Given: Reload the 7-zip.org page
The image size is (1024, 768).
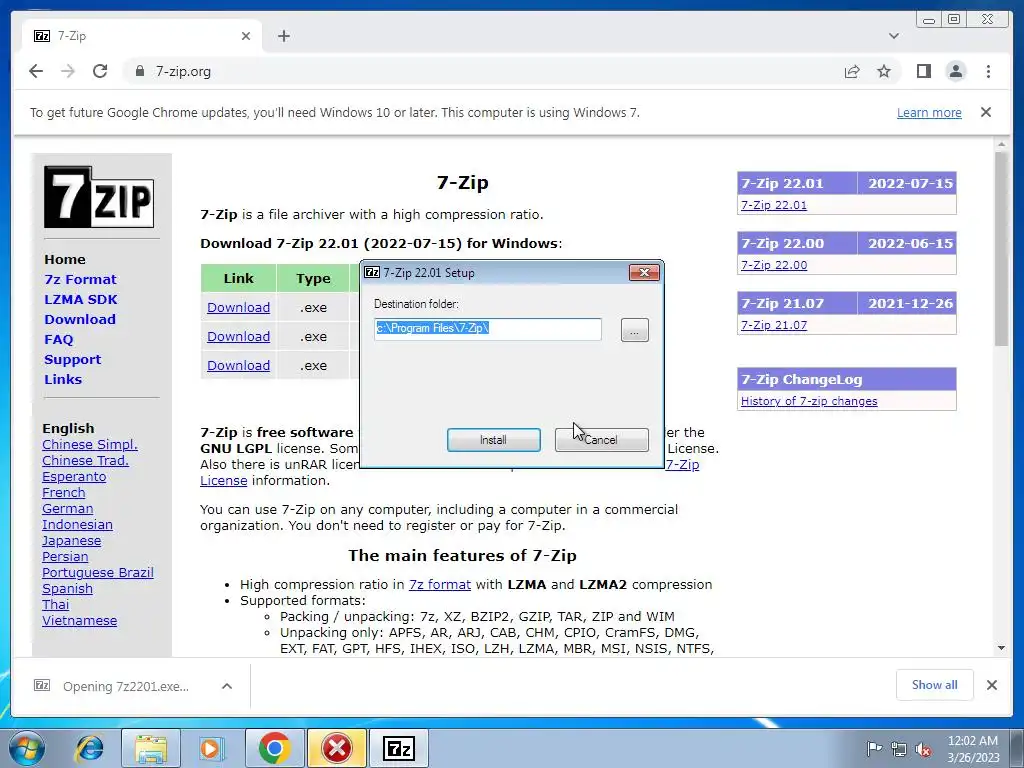Looking at the screenshot, I should pos(100,71).
